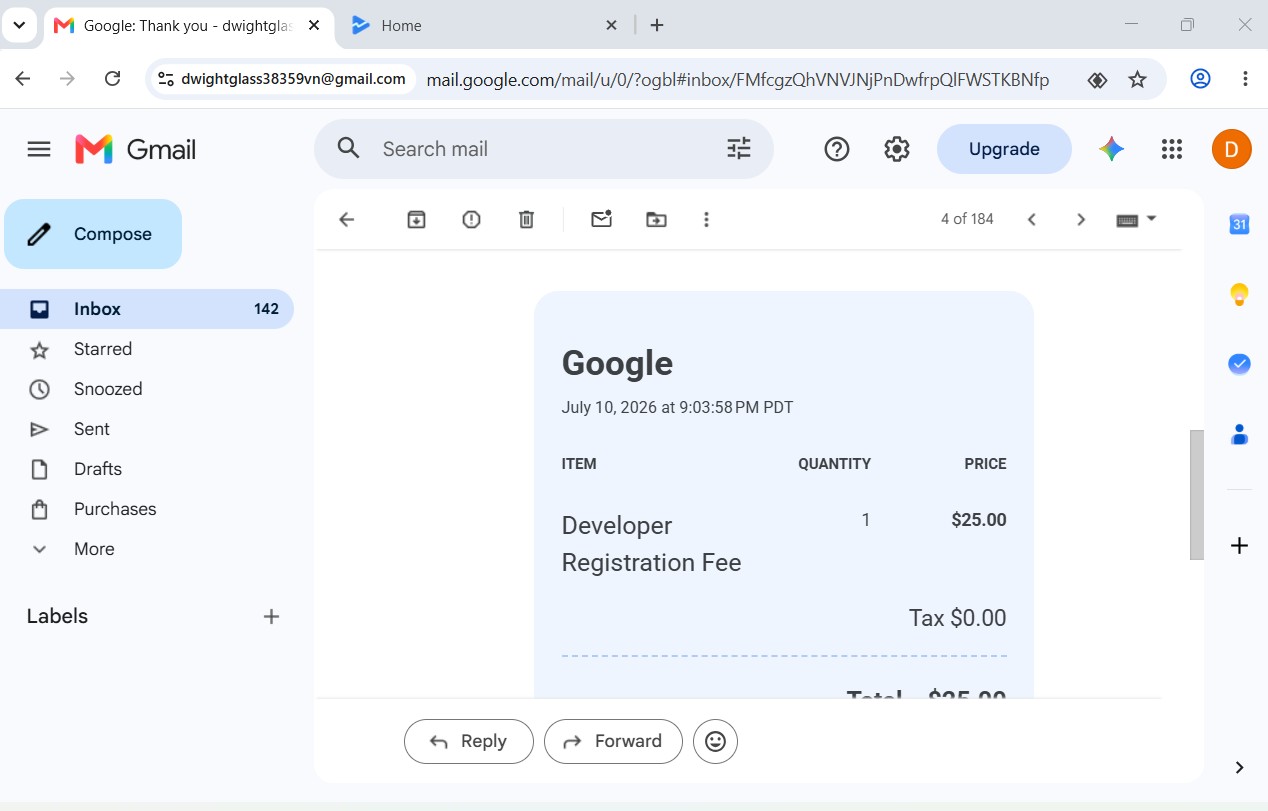Image resolution: width=1268 pixels, height=811 pixels.
Task: Click the July 10, 2026 date line
Action: 678,408
